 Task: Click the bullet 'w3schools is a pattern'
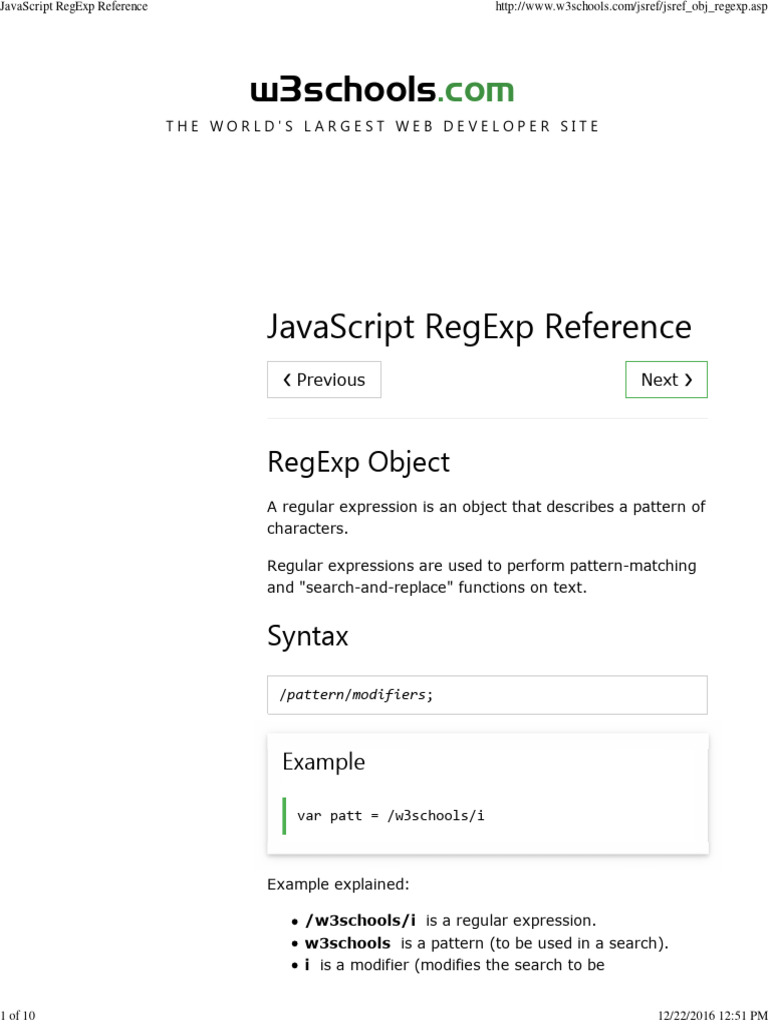[480, 943]
